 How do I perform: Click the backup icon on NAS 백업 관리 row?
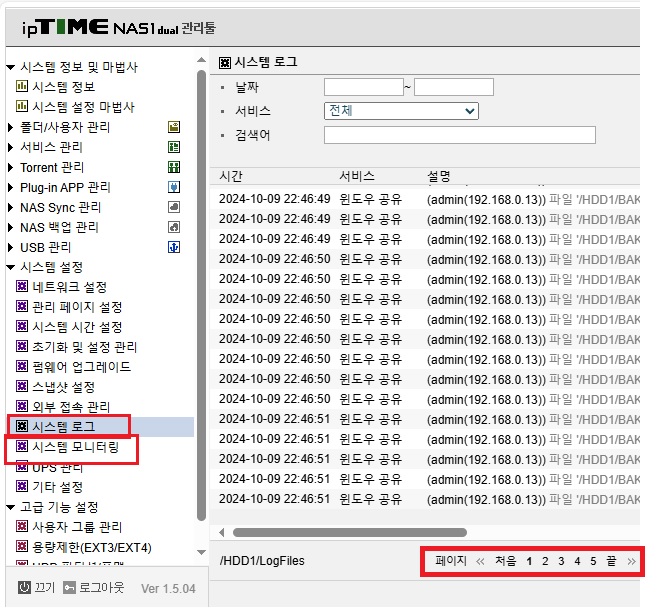coord(174,227)
